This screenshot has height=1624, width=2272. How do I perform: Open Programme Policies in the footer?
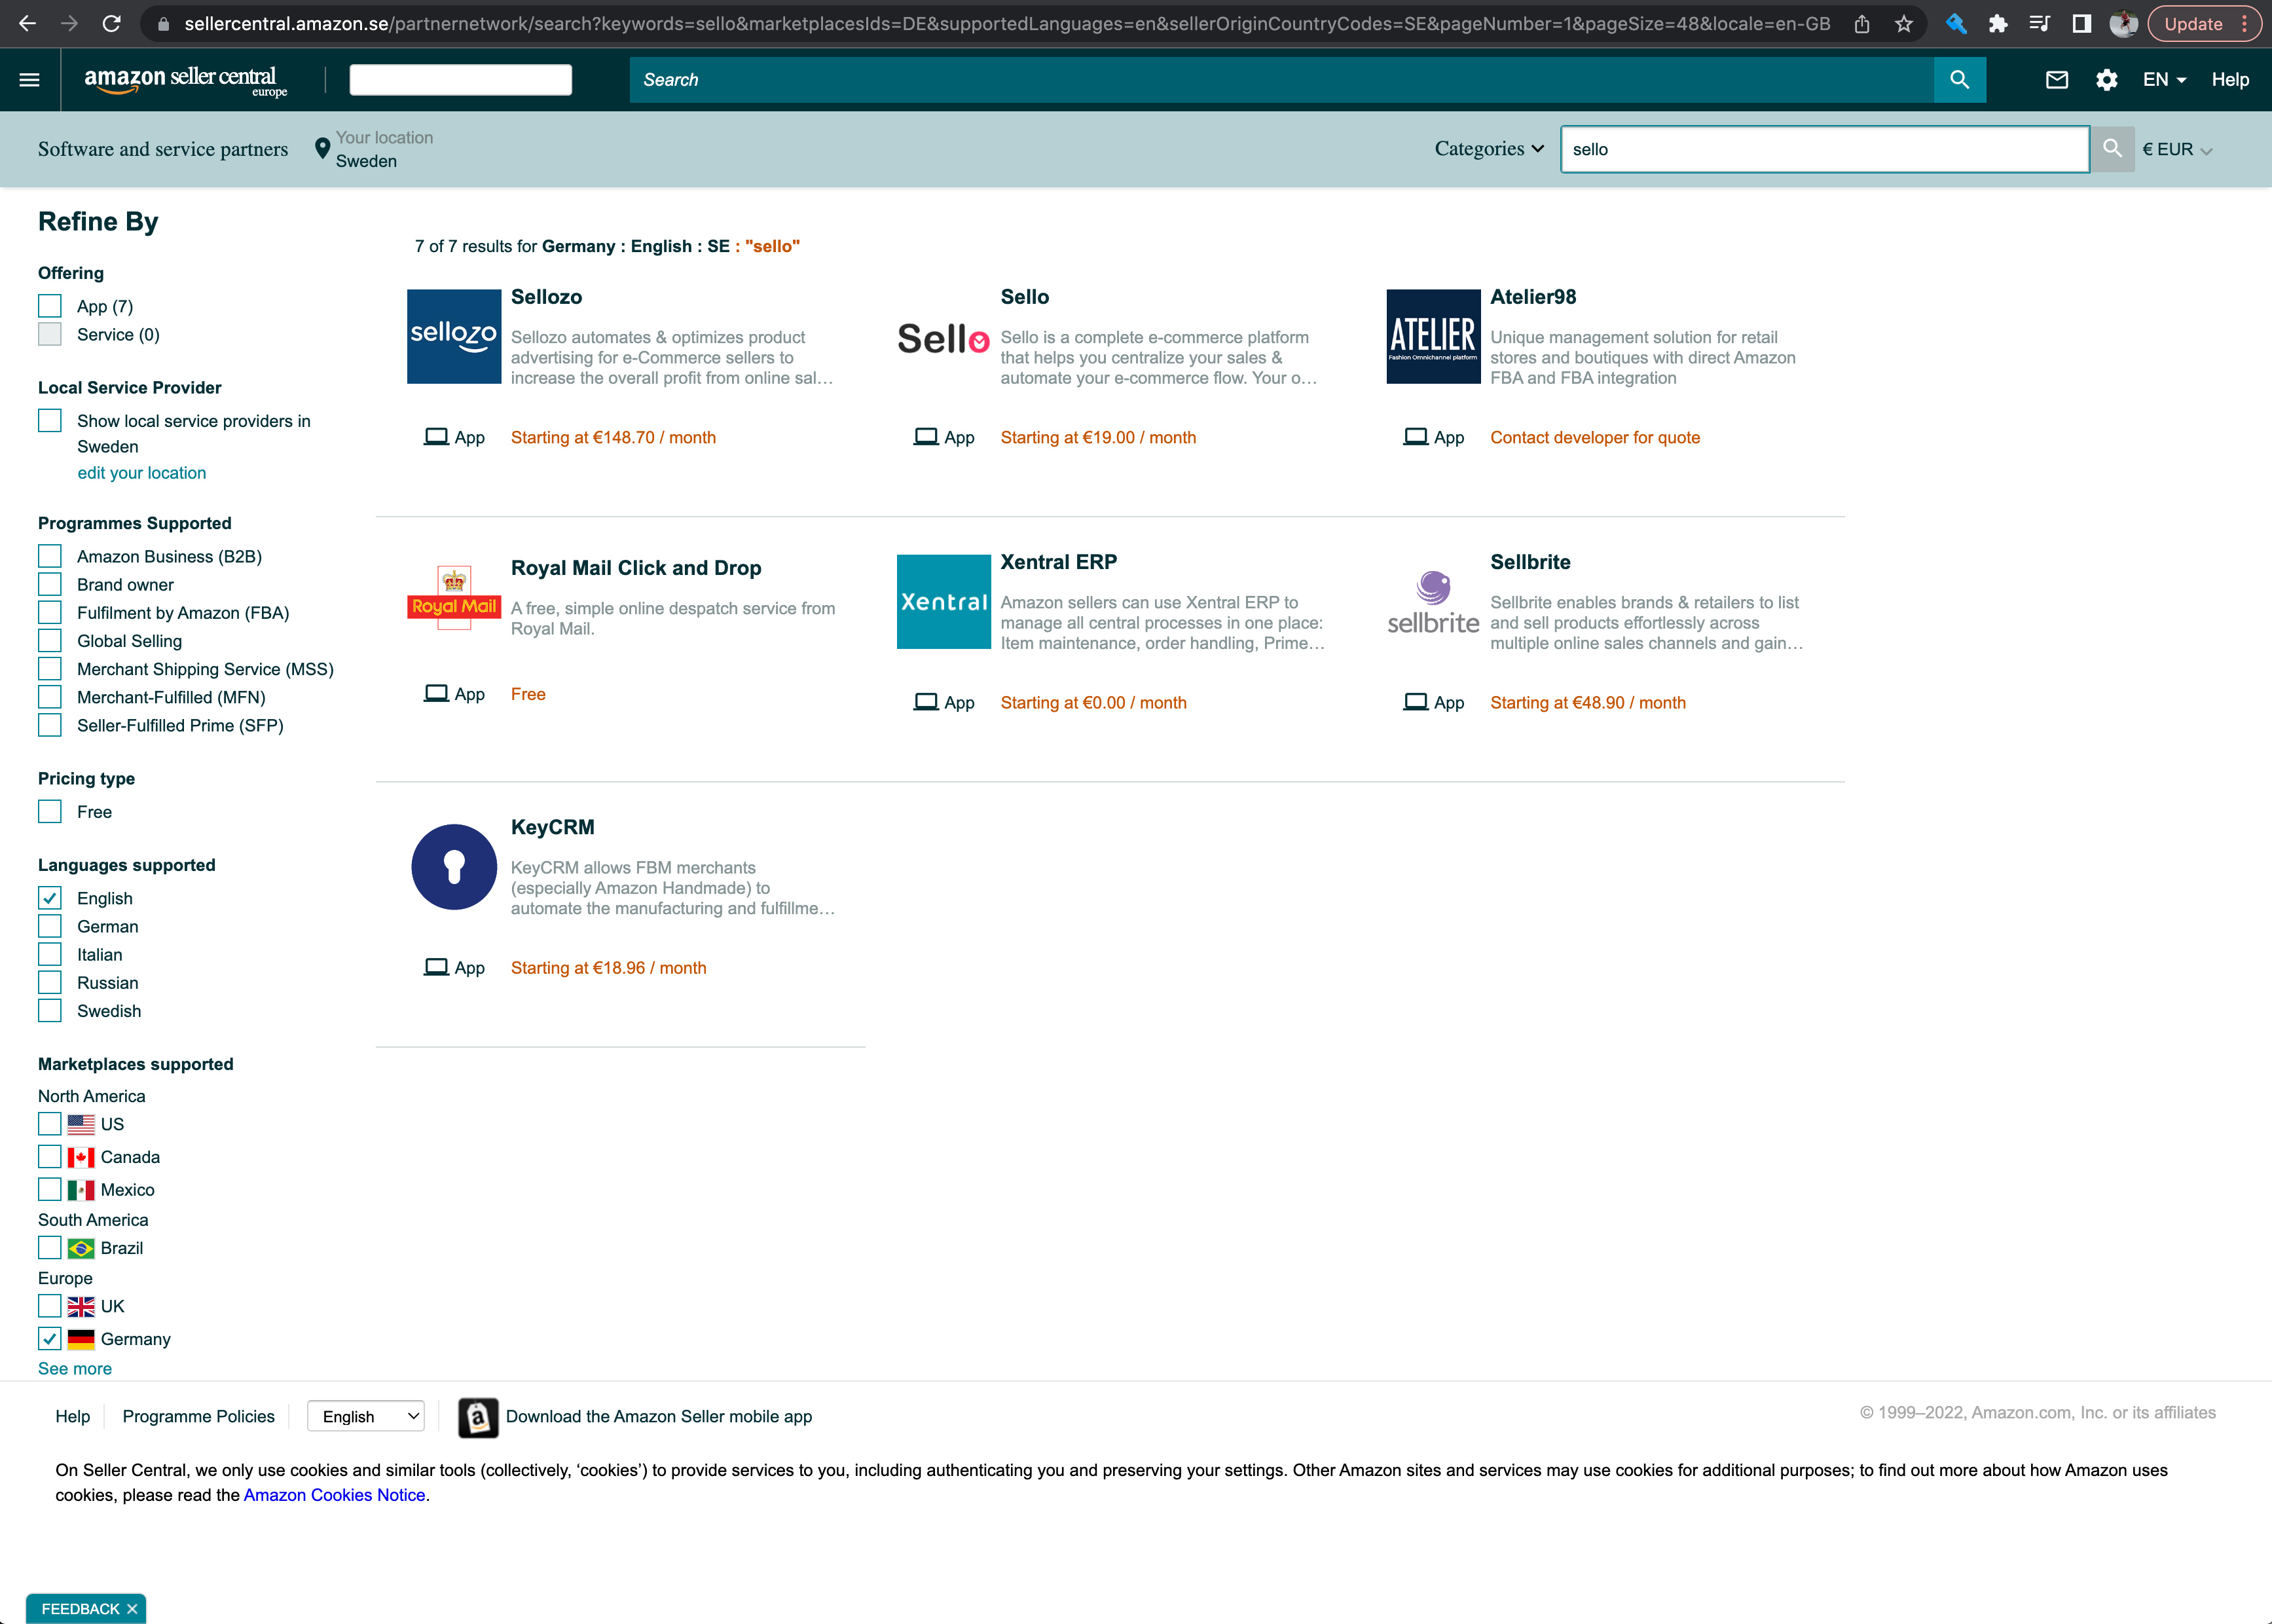click(x=198, y=1416)
